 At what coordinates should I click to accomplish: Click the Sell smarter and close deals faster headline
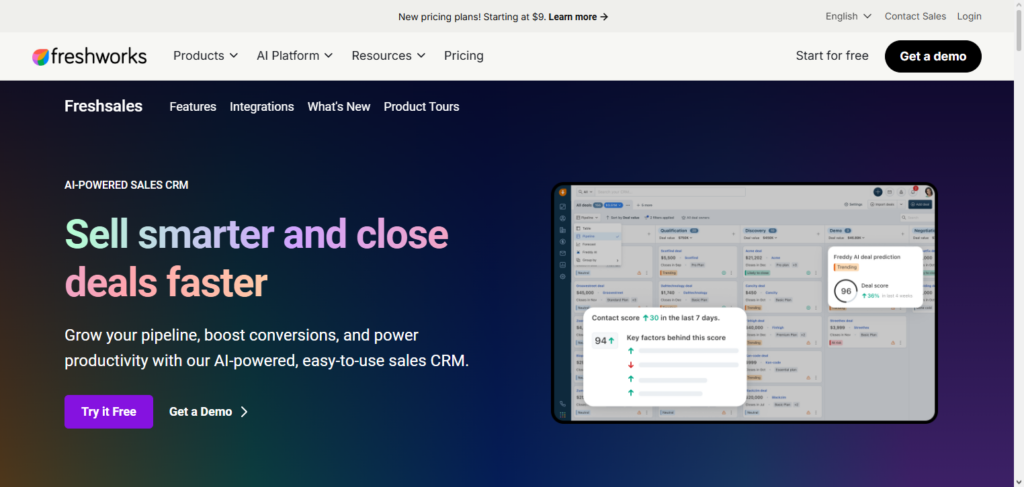(257, 259)
